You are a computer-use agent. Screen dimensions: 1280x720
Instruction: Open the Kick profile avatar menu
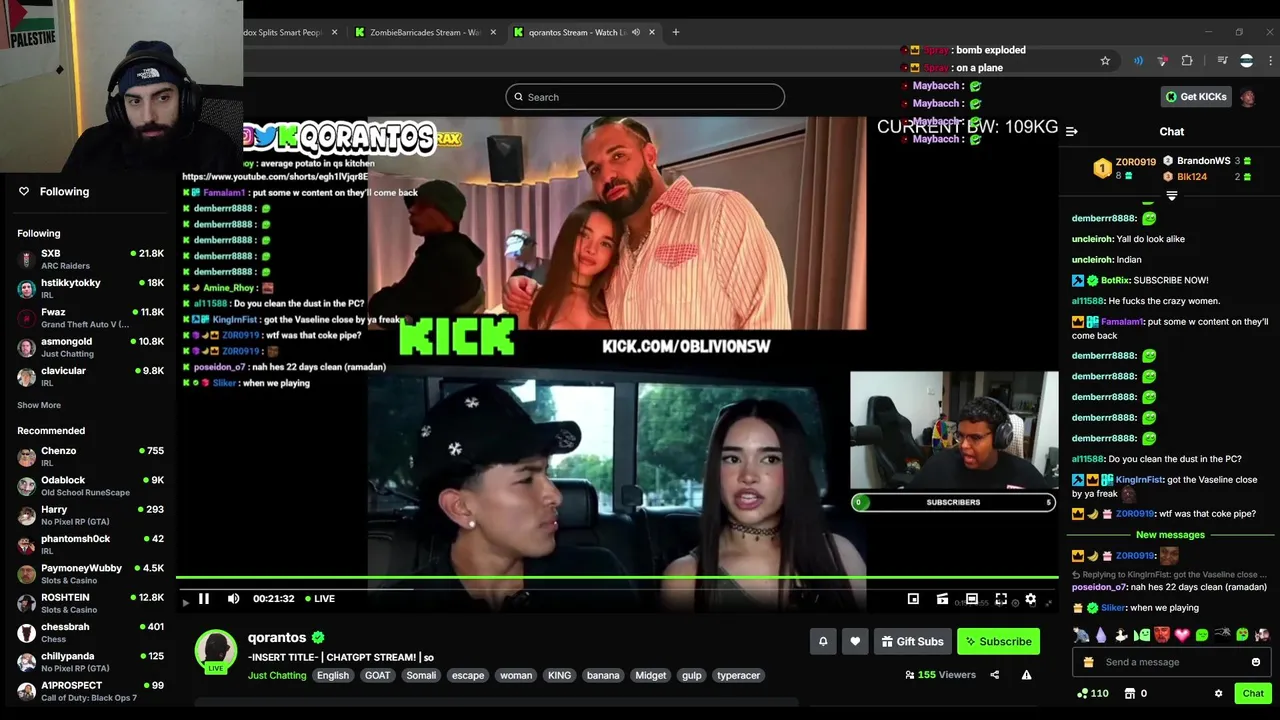1248,97
